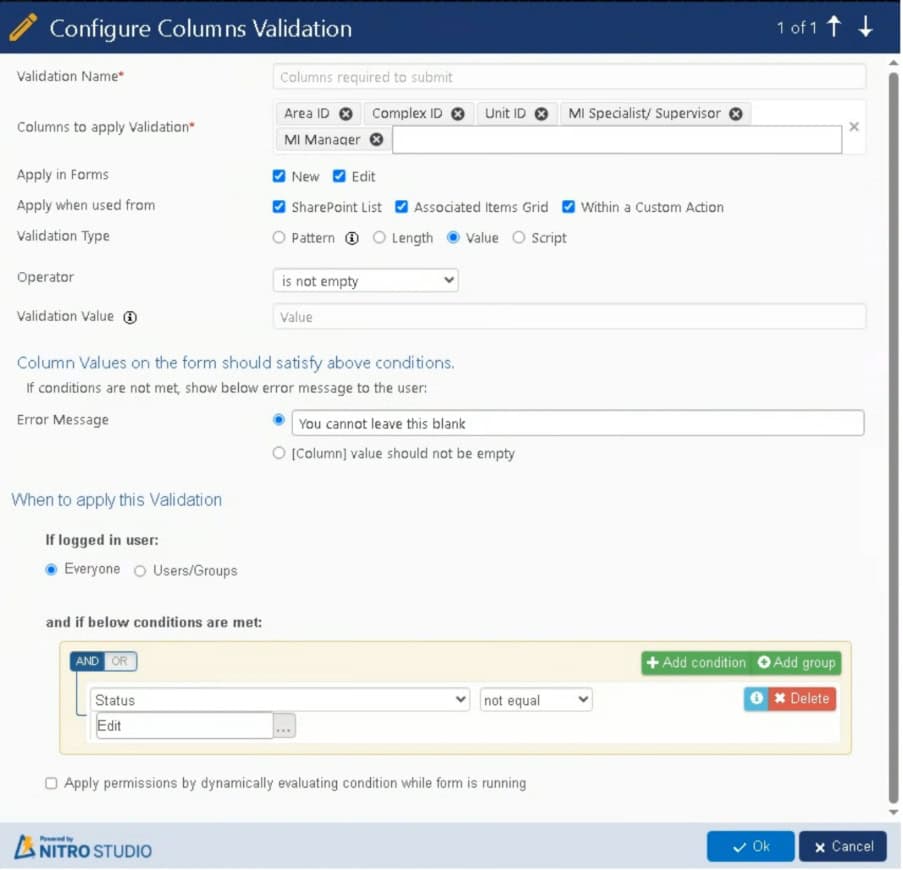Select the '[Column] value should not be empty' option
Screen dimensions: 903x870
(x=279, y=453)
